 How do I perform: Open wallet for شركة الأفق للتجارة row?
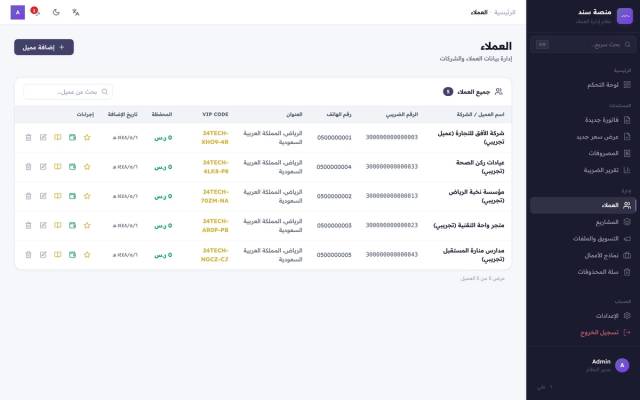pyautogui.click(x=72, y=138)
